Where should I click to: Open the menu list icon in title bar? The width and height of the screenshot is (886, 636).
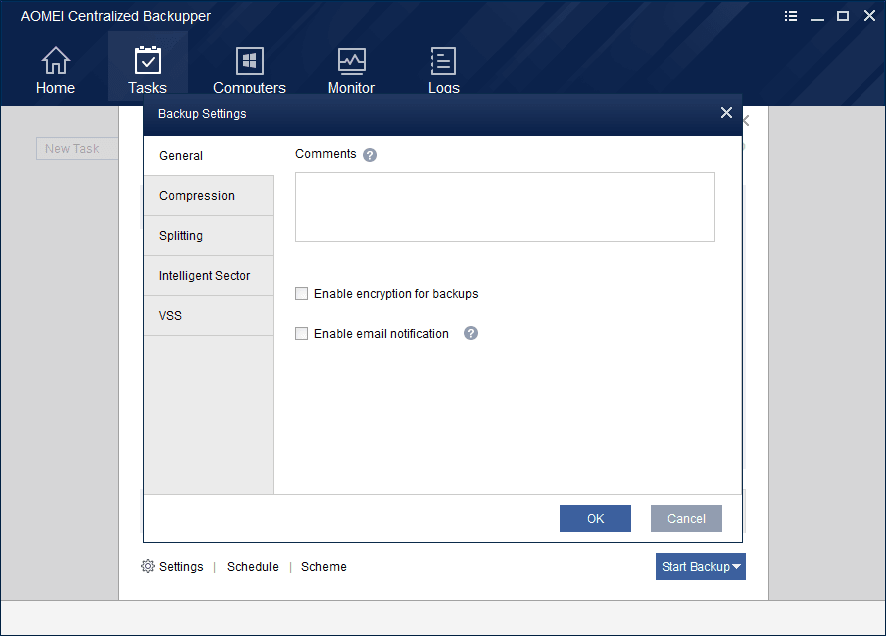pyautogui.click(x=791, y=16)
